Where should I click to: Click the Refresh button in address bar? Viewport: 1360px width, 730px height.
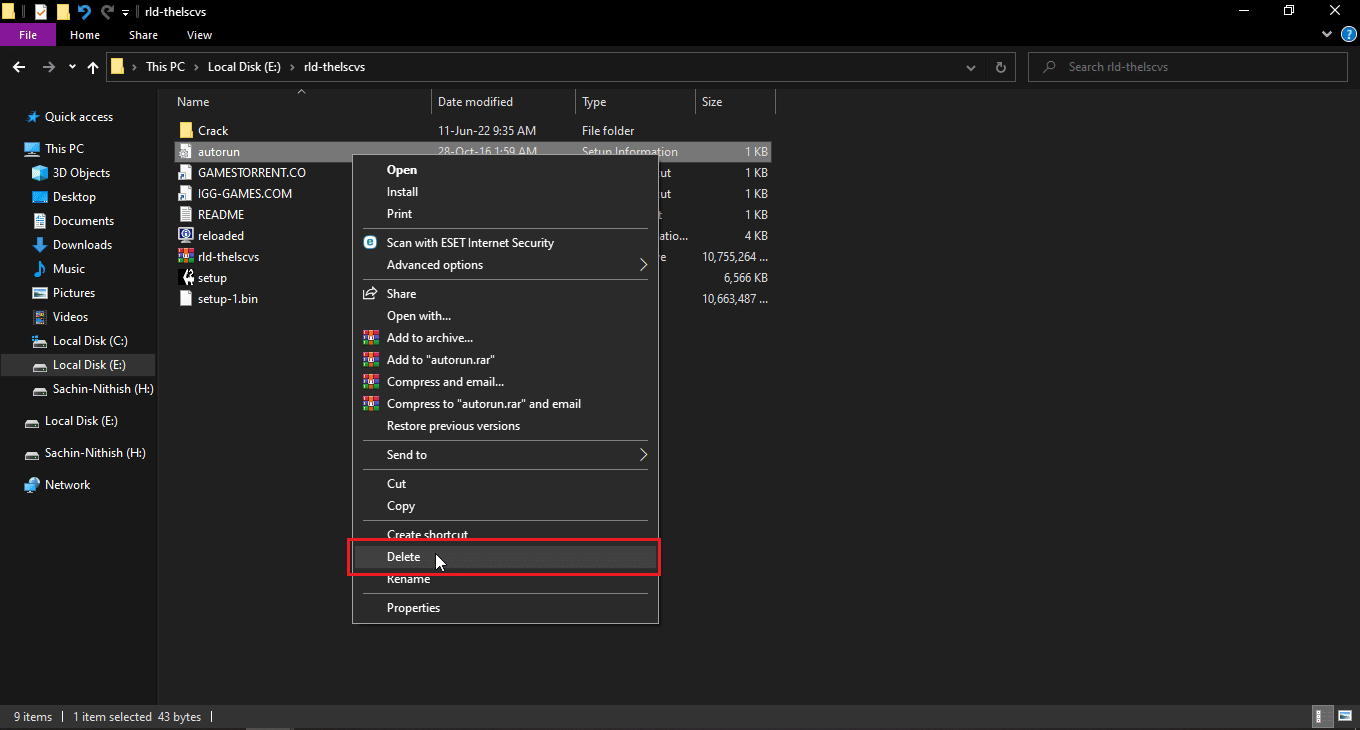coord(1000,67)
